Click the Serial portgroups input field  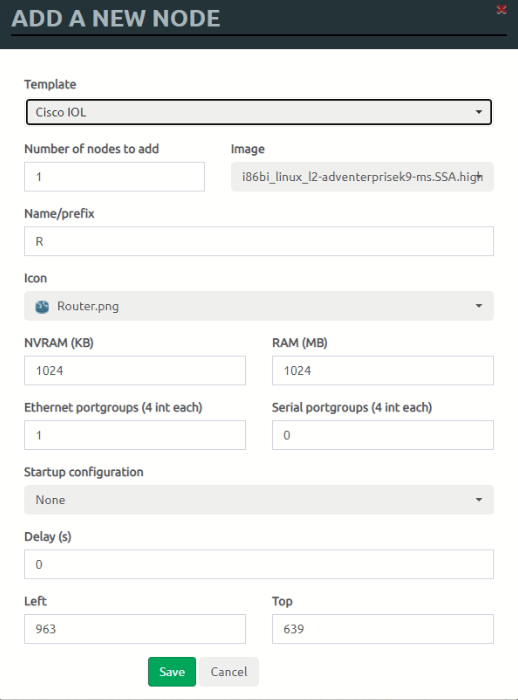point(383,435)
